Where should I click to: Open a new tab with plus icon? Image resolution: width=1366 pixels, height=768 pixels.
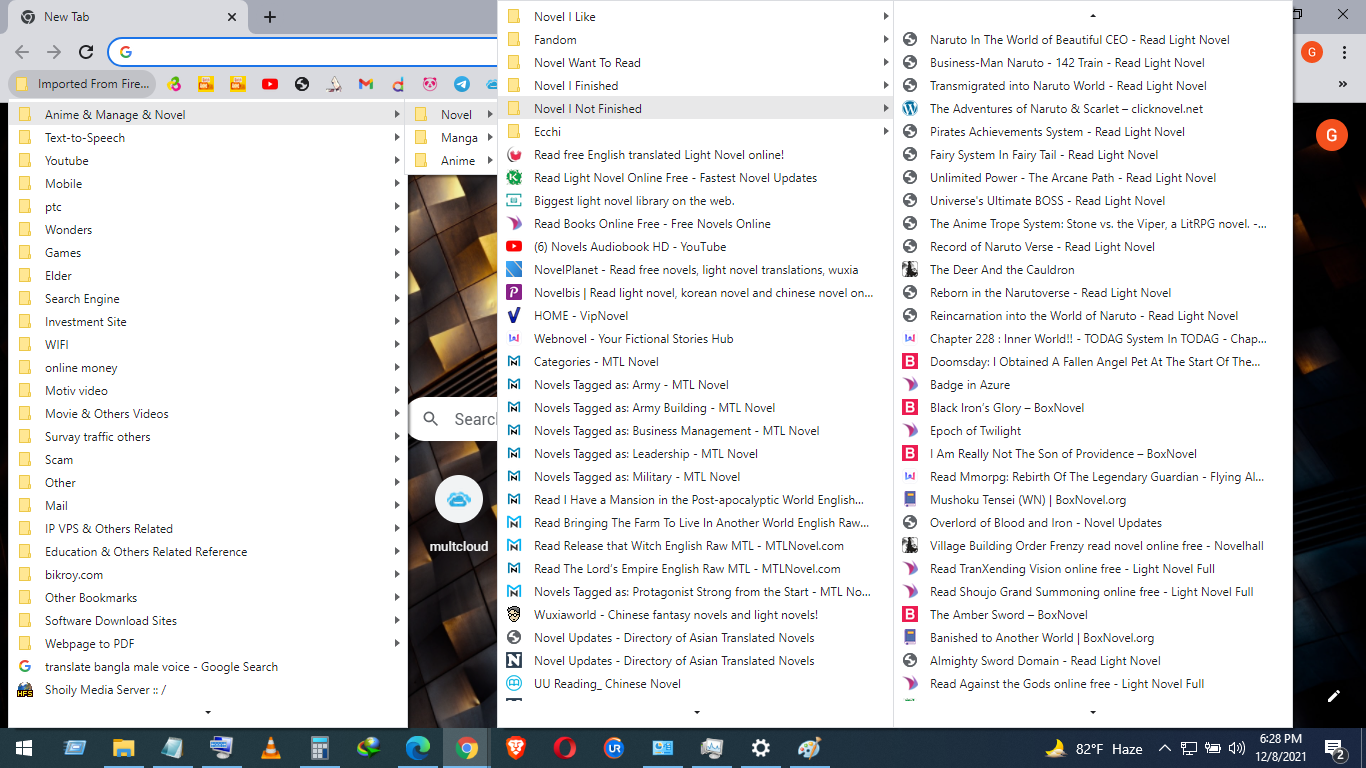[x=270, y=17]
